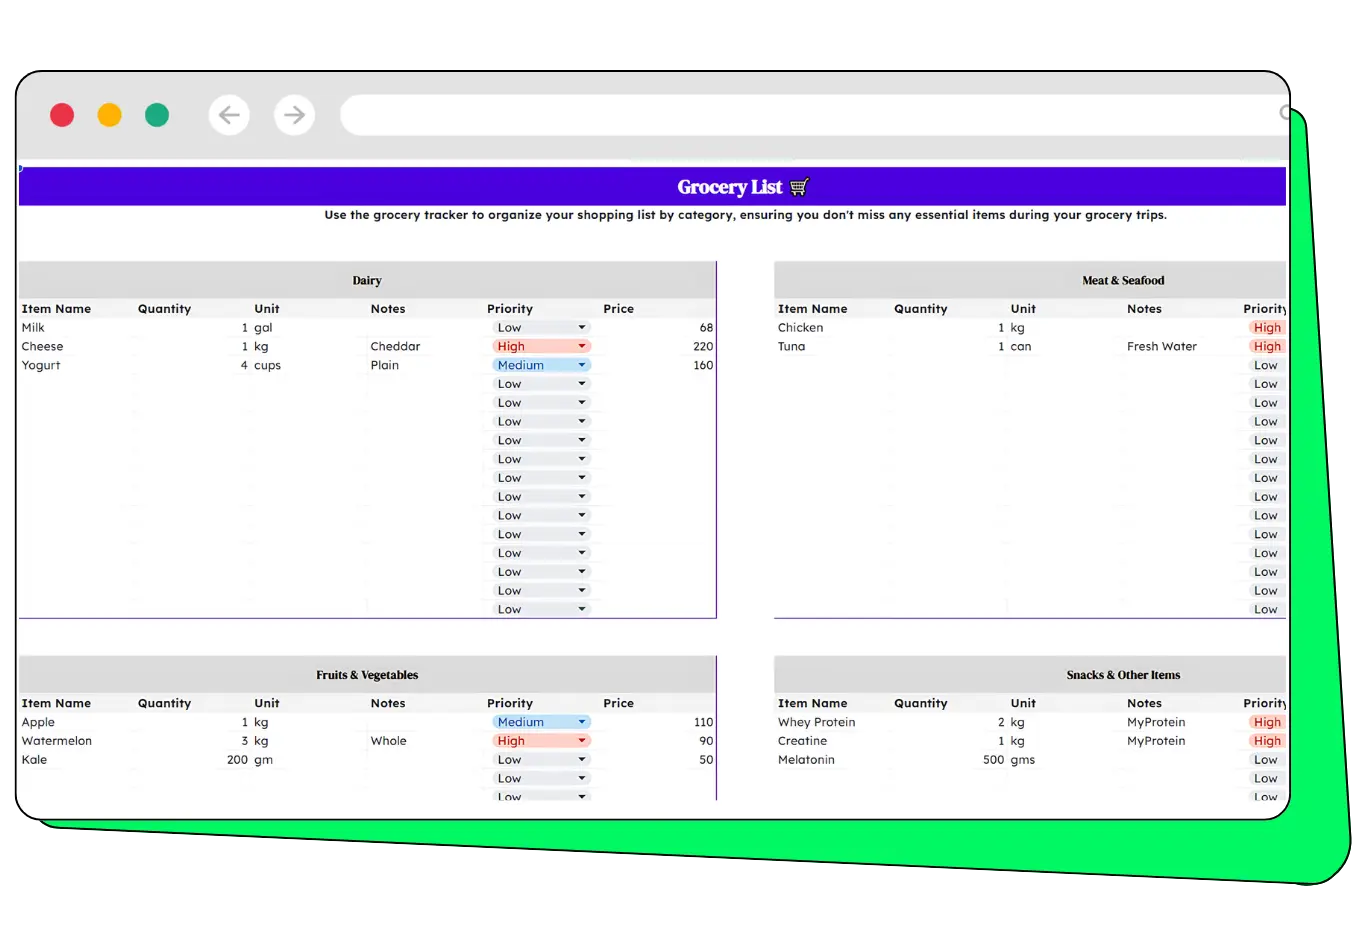
Task: Open Kale Low priority dropdown
Action: pos(581,760)
